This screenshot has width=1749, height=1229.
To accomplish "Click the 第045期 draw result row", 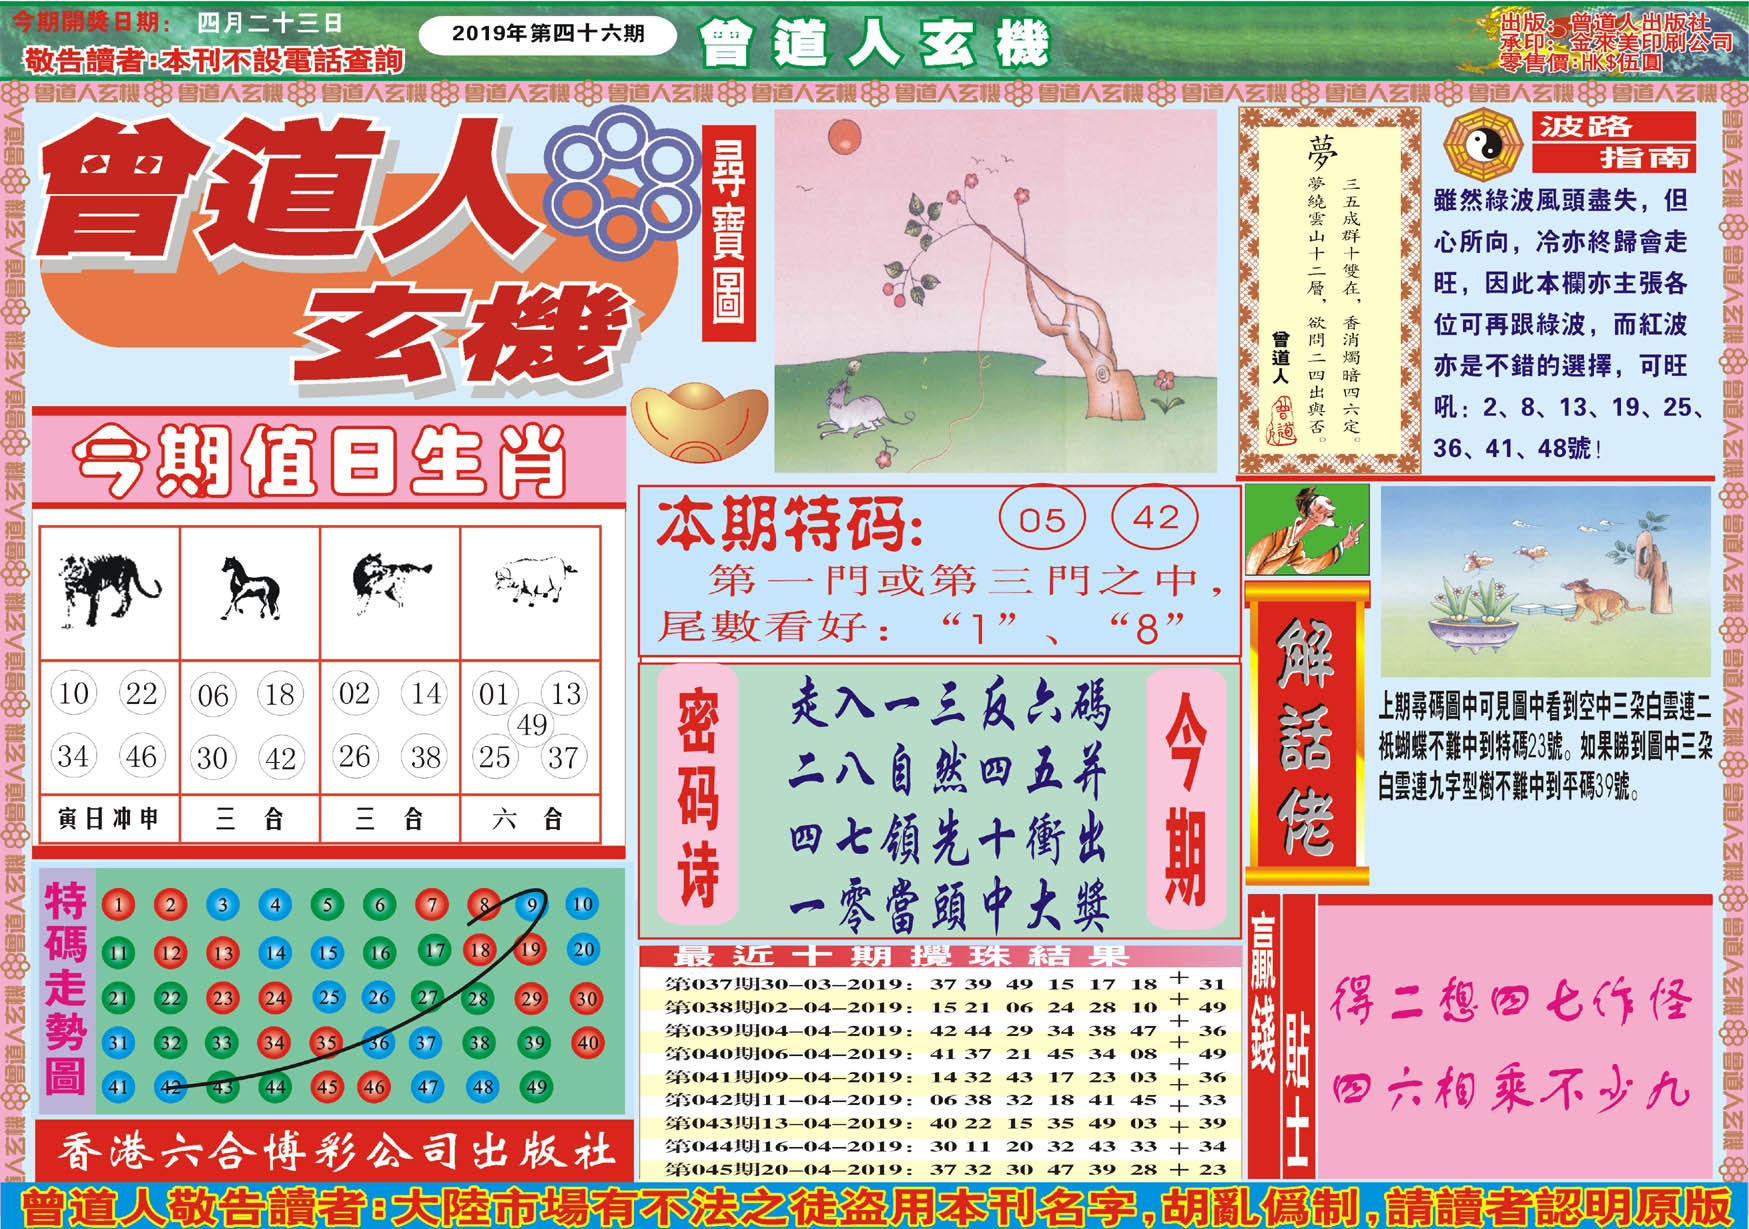I will (940, 1169).
